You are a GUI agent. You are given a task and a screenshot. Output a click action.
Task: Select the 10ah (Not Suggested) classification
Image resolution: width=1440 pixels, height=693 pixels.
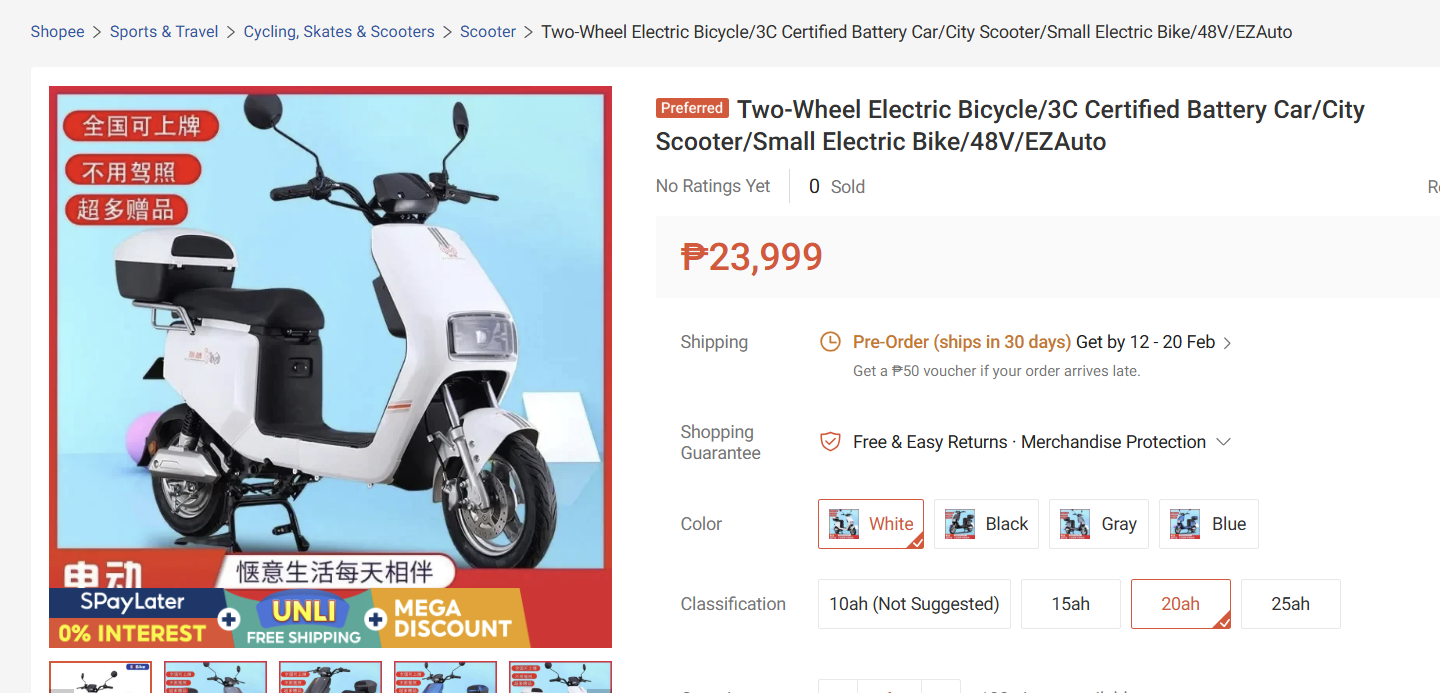tap(914, 604)
